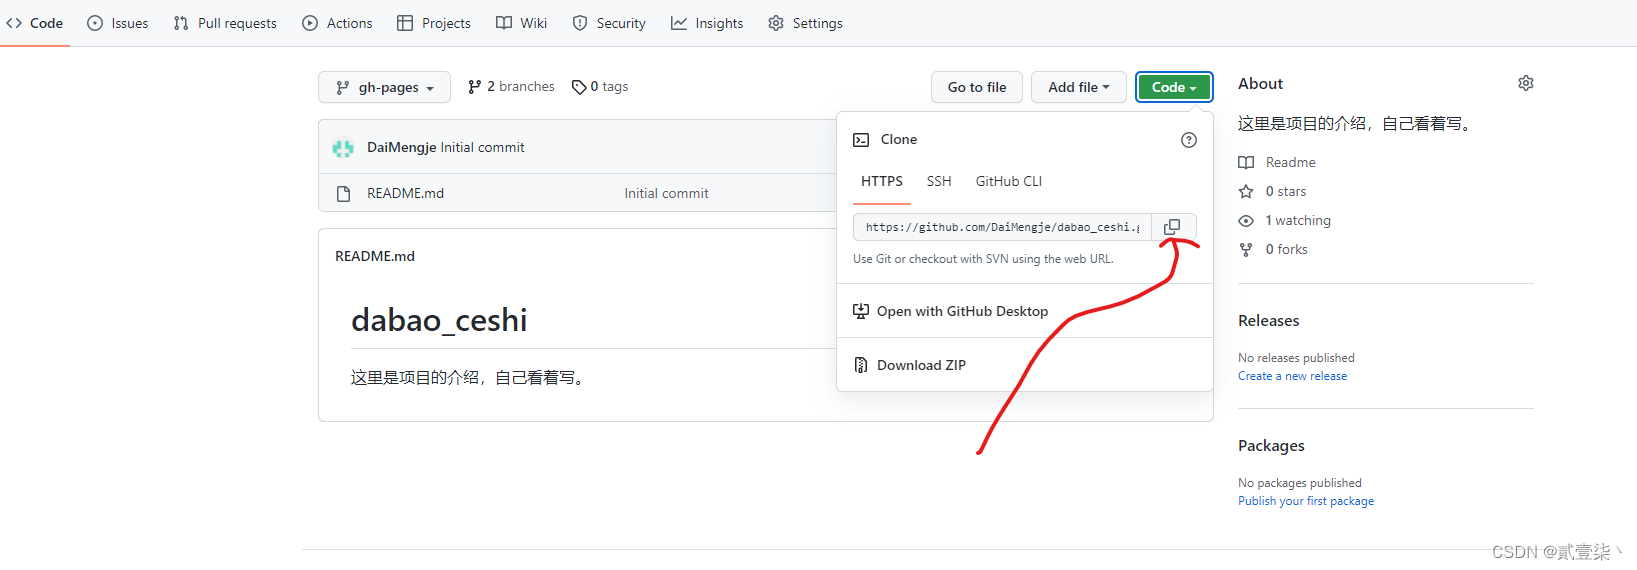This screenshot has height=570, width=1637.
Task: Click Publish your first package link
Action: (1306, 501)
